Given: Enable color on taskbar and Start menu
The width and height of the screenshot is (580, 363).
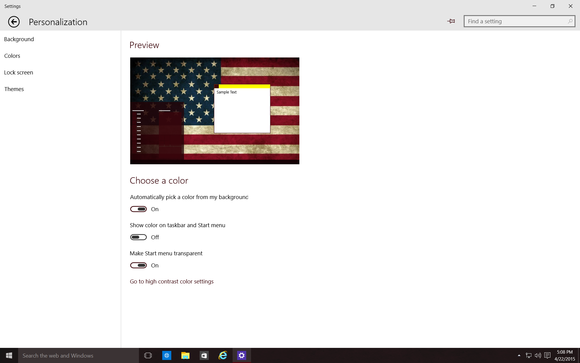Looking at the screenshot, I should [138, 237].
